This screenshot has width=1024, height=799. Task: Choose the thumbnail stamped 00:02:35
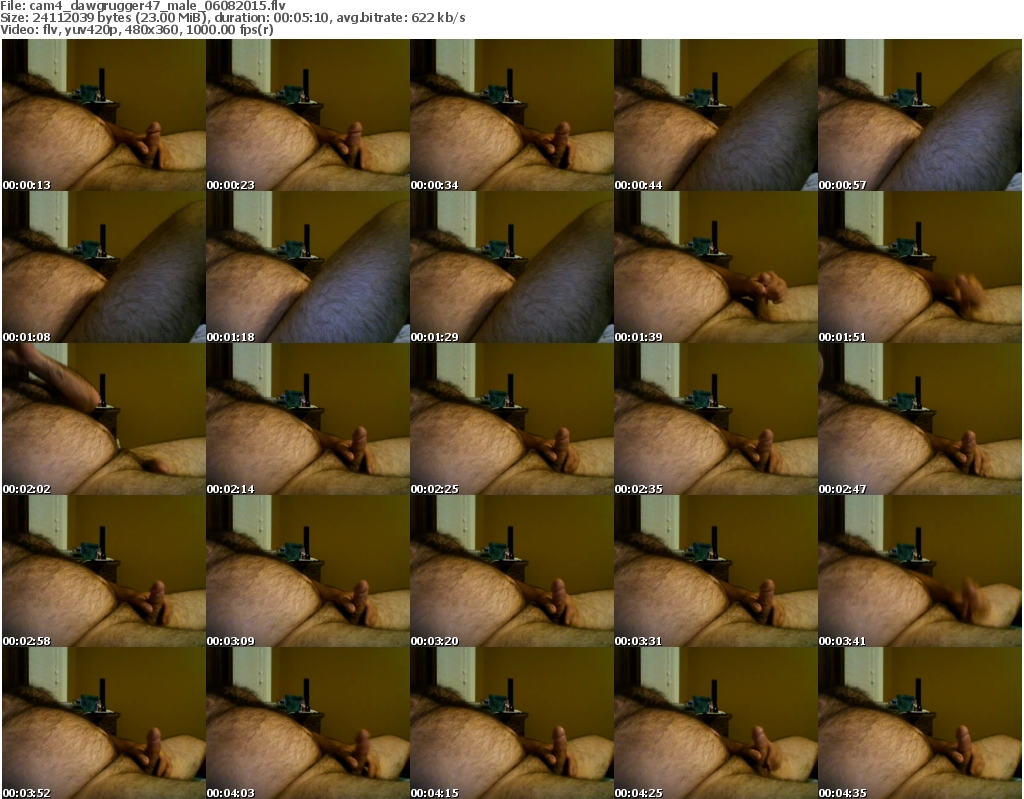(716, 419)
